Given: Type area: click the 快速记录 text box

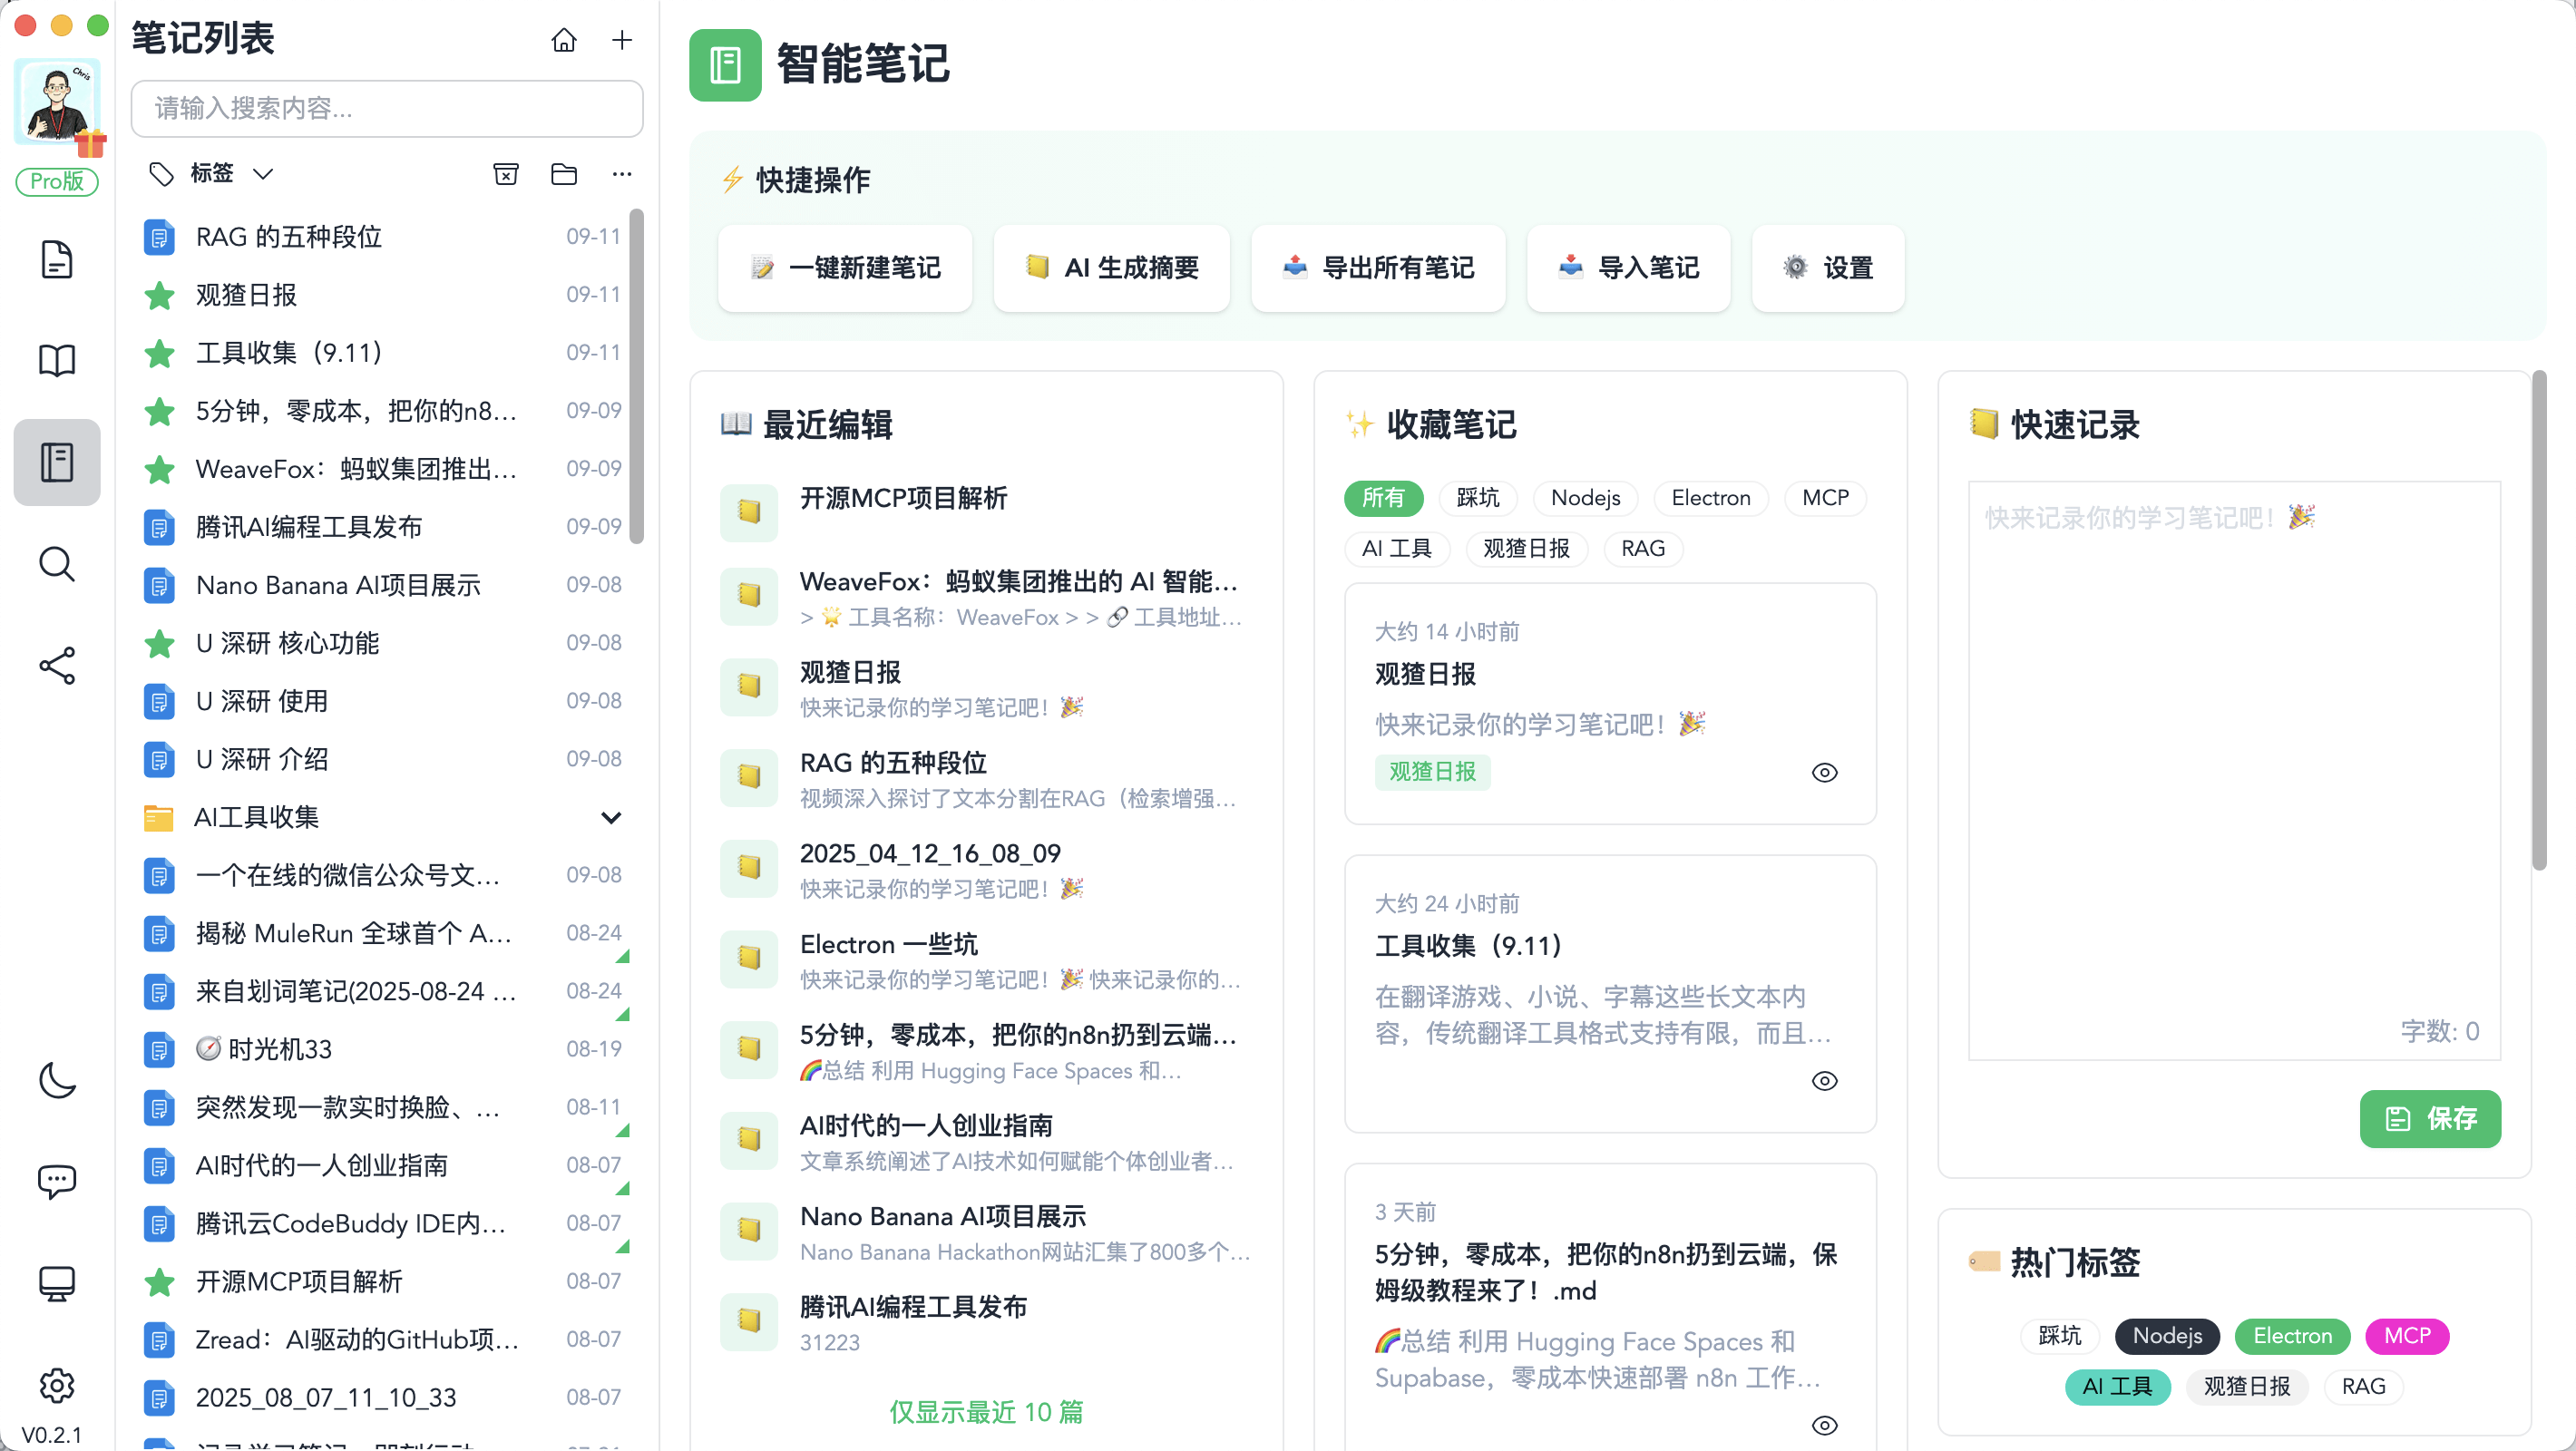Looking at the screenshot, I should 2234,770.
